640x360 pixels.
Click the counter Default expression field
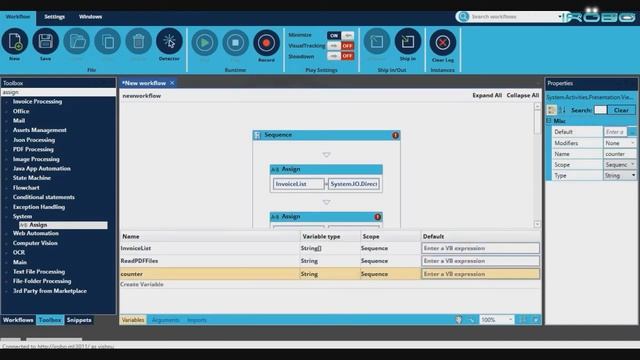point(480,274)
